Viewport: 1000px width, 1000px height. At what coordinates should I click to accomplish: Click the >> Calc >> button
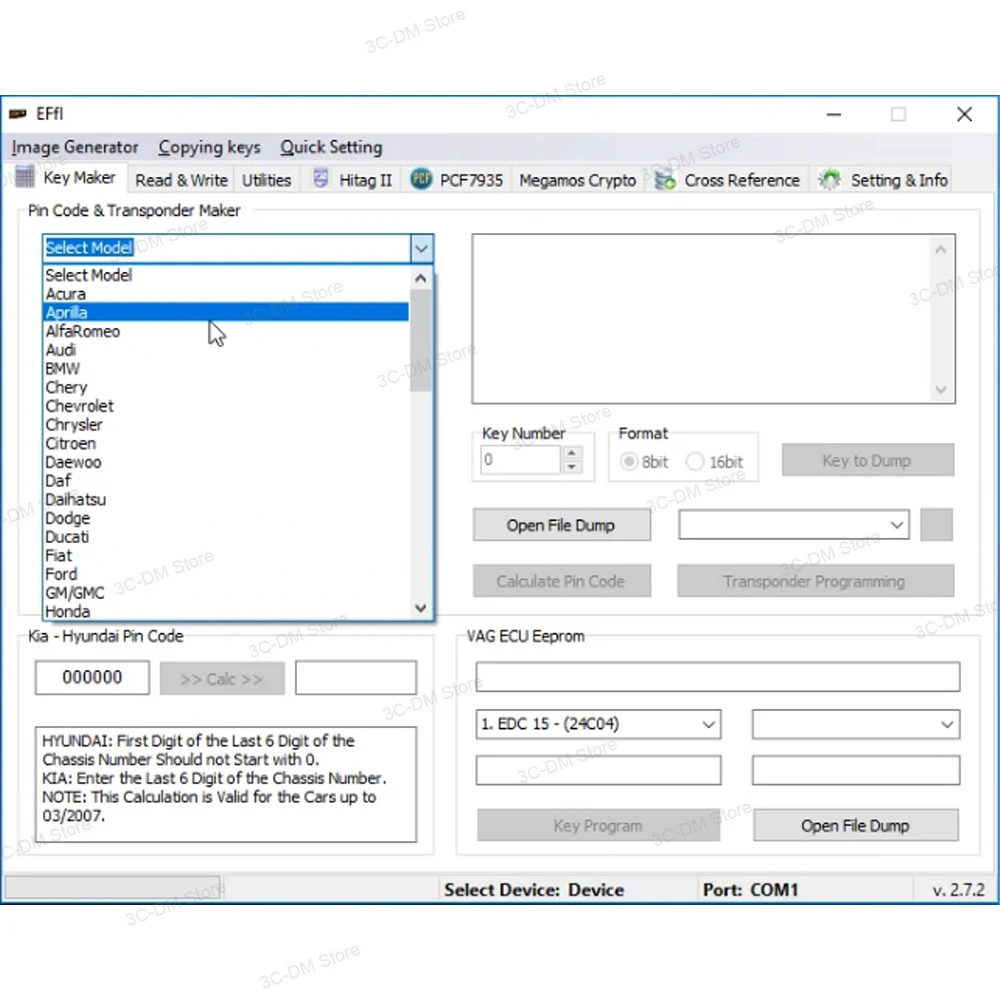coord(221,679)
